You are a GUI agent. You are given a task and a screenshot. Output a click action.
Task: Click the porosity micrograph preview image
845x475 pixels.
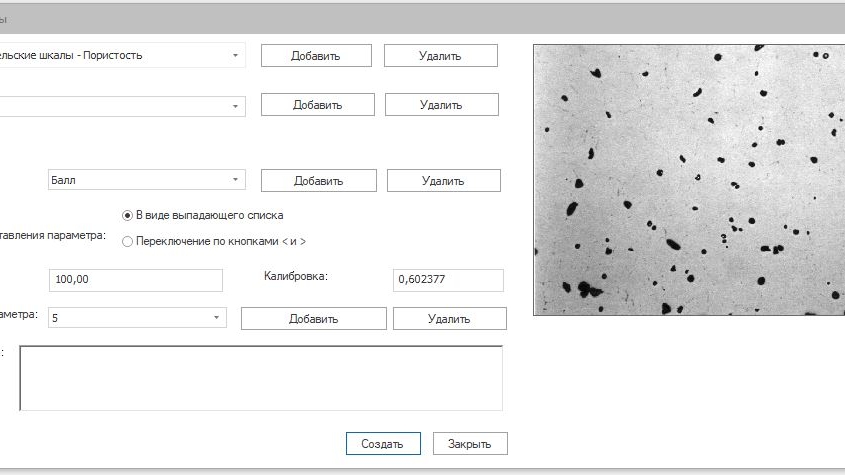[689, 180]
